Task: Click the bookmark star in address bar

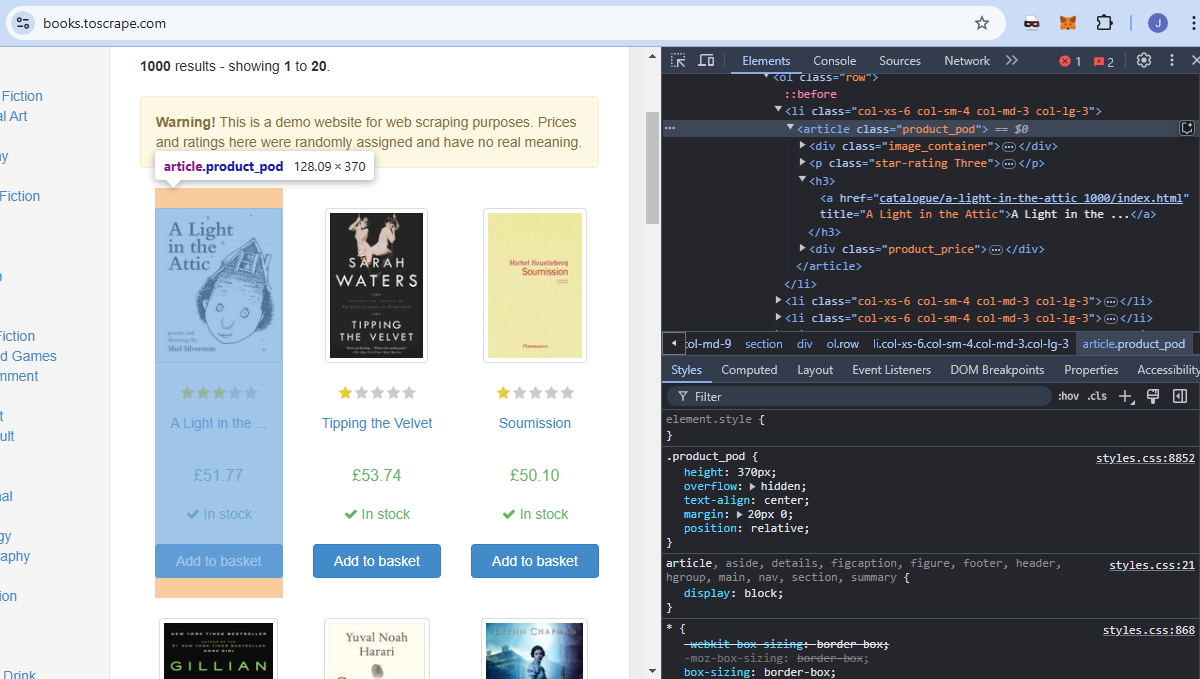Action: [983, 22]
